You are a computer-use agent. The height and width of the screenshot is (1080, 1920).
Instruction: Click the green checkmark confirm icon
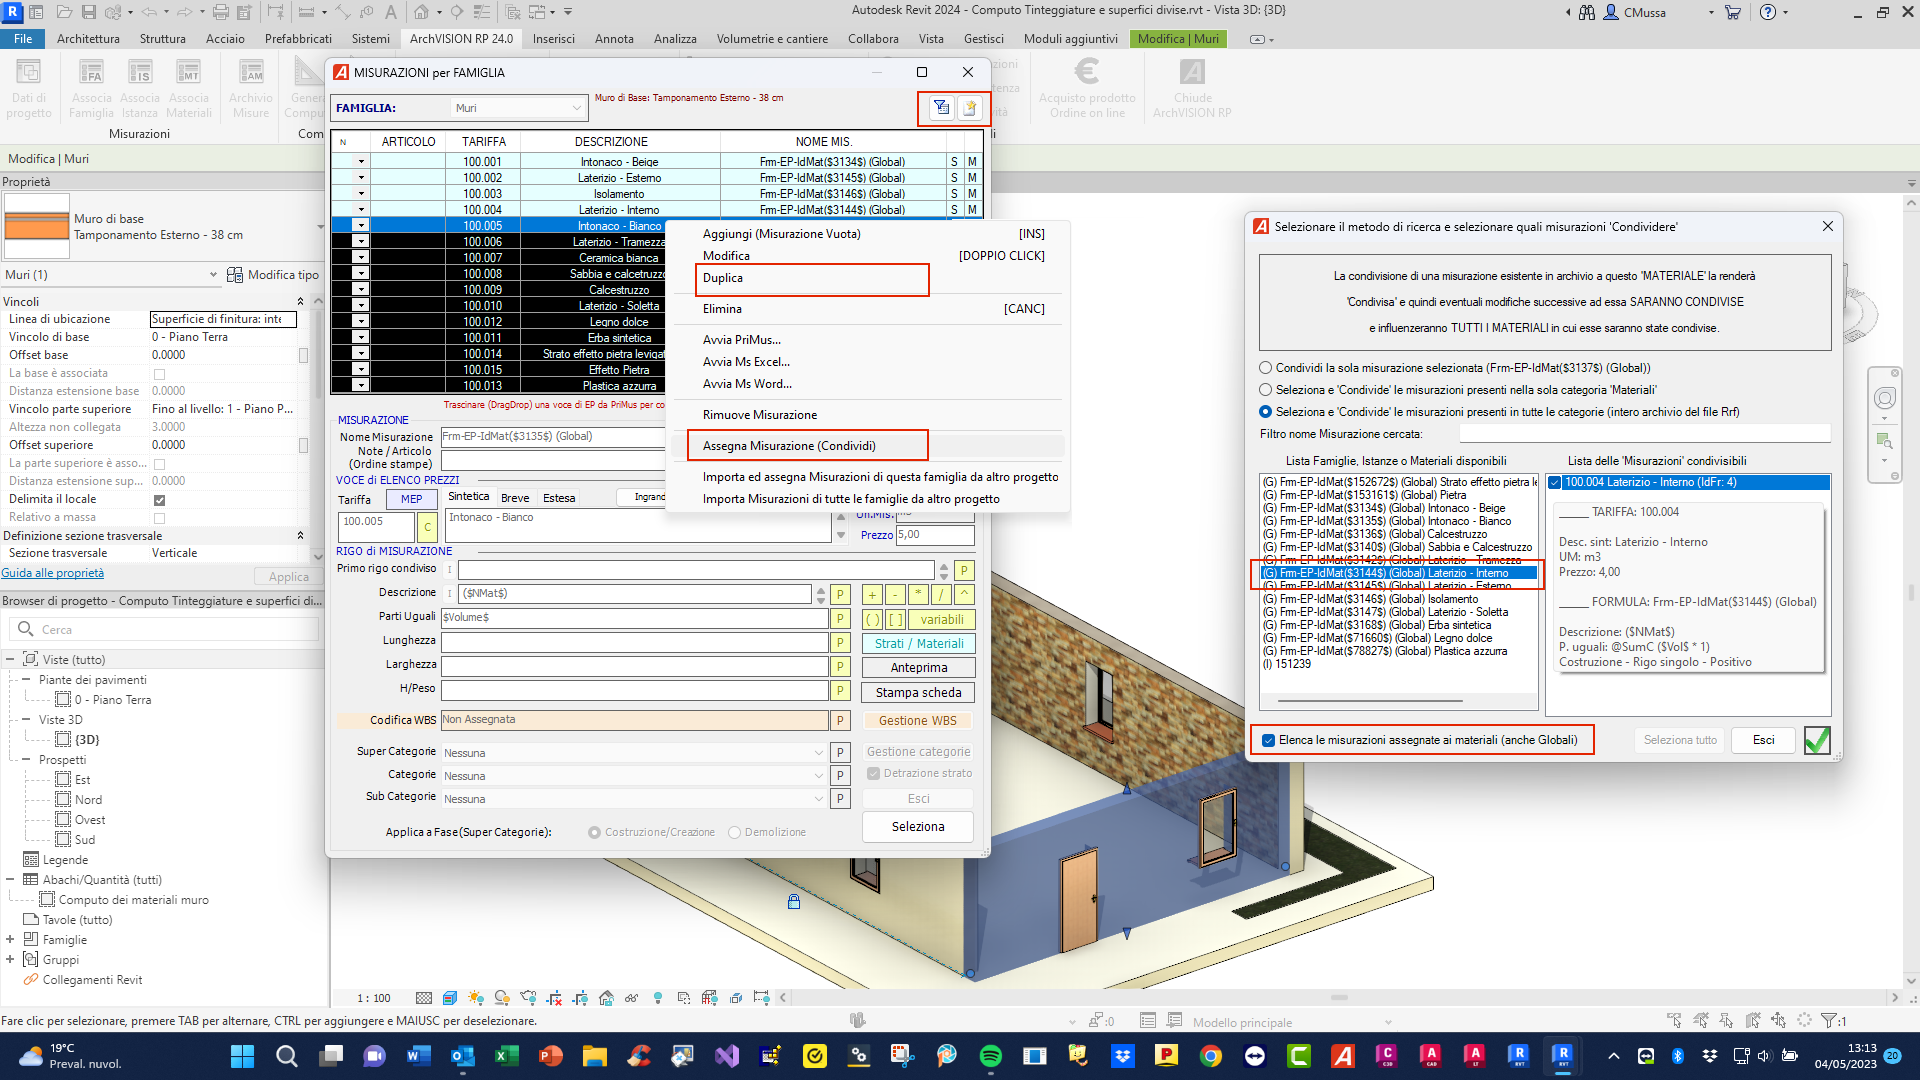[1817, 740]
